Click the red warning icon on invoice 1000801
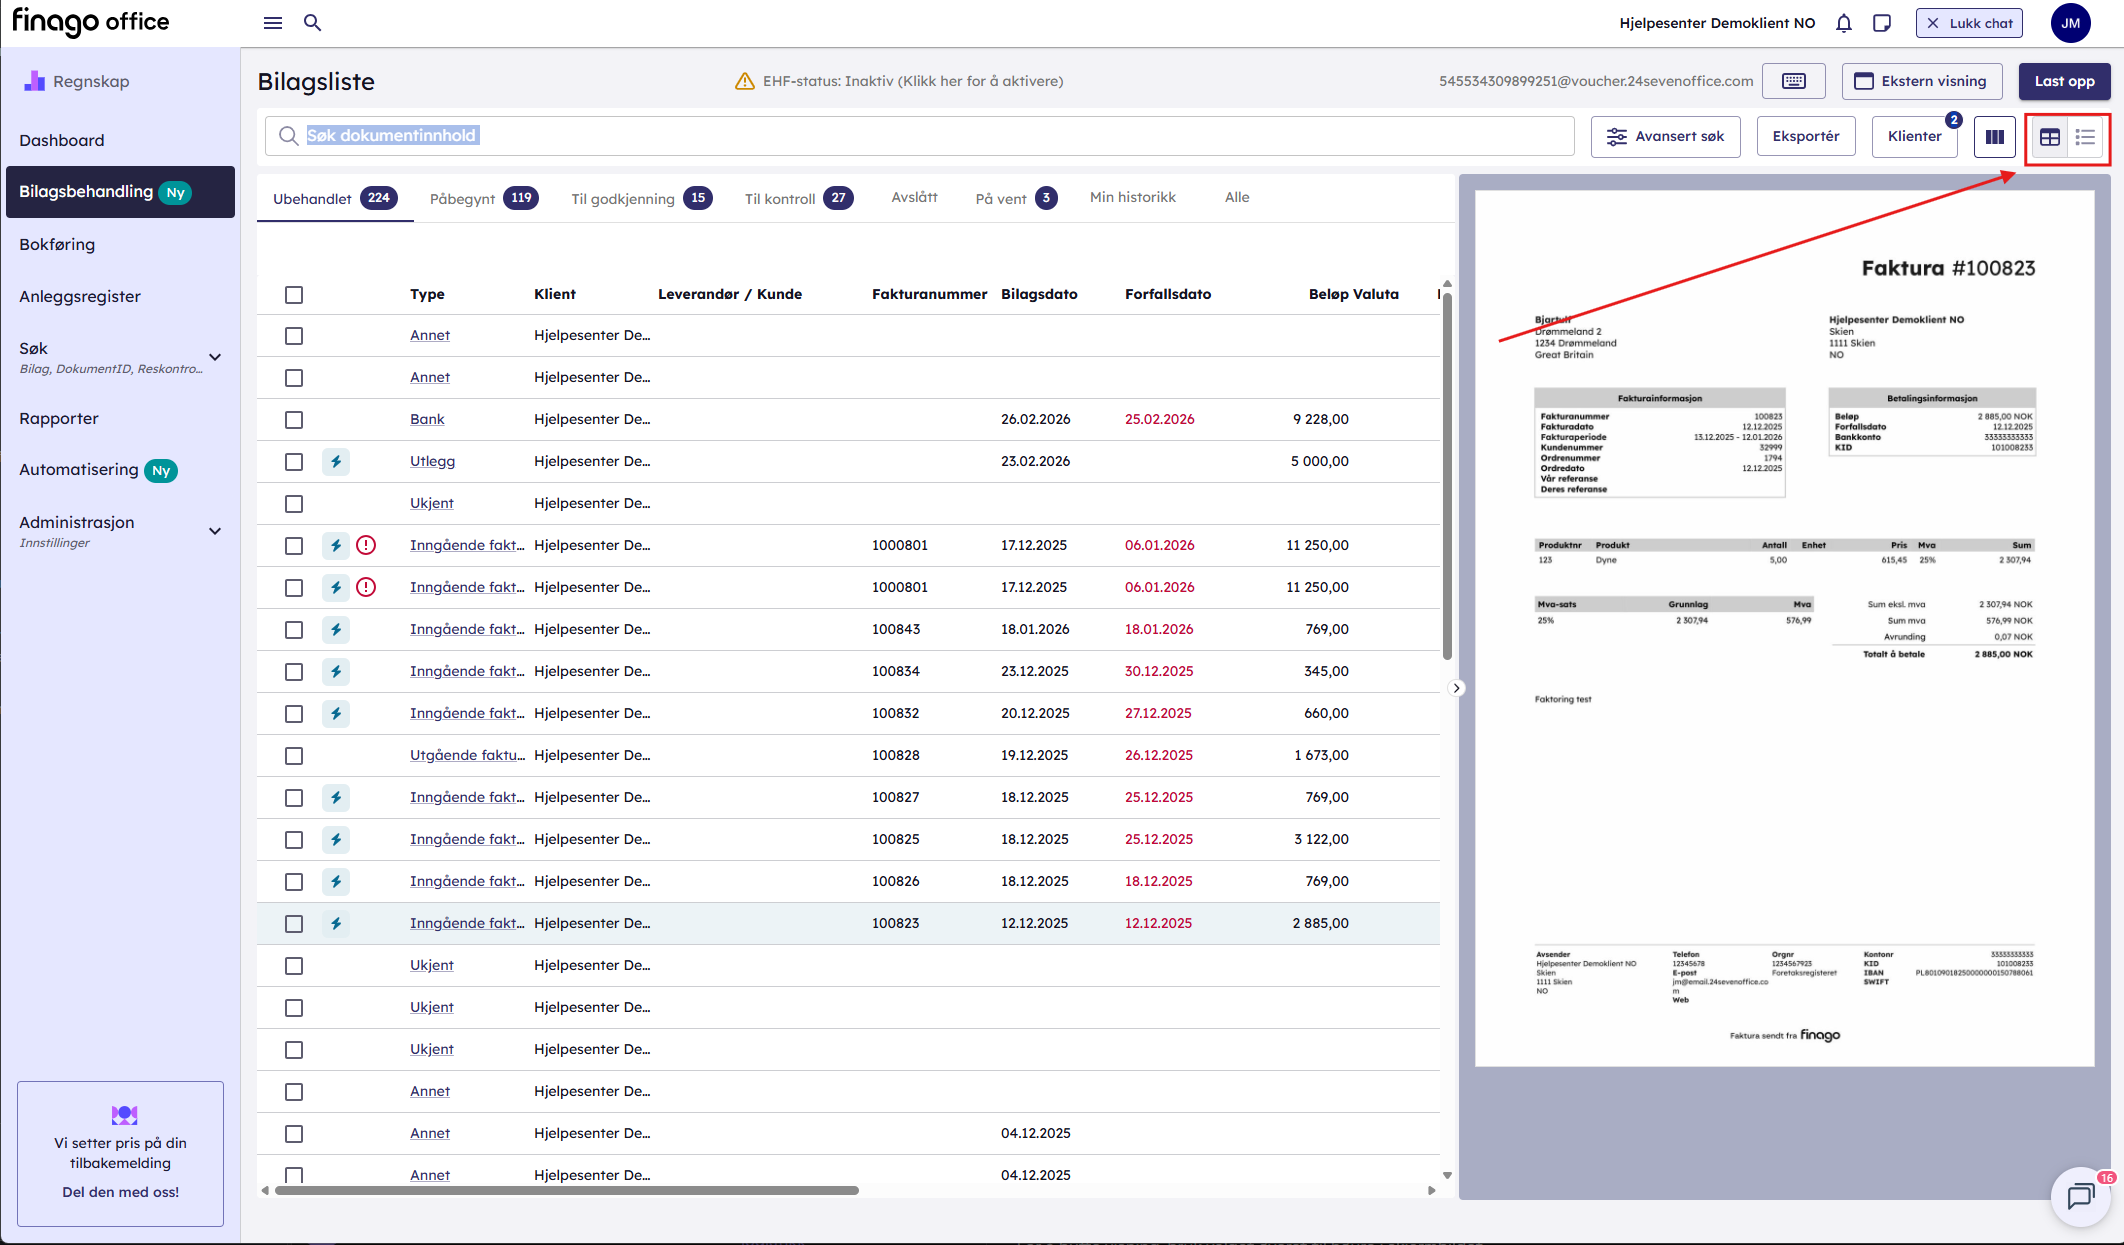Image resolution: width=2124 pixels, height=1245 pixels. 366,545
